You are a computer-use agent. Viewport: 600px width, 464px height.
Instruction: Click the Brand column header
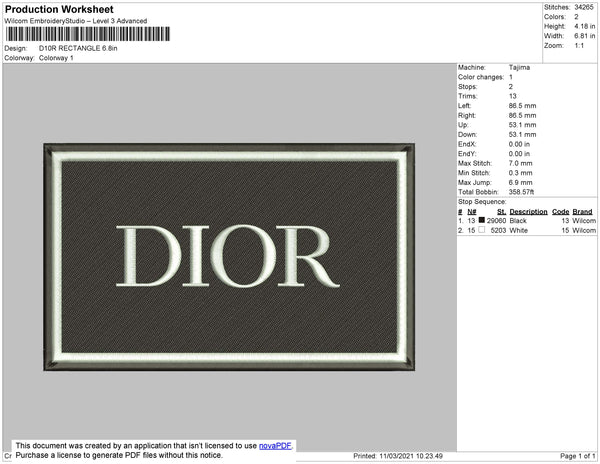coord(582,212)
